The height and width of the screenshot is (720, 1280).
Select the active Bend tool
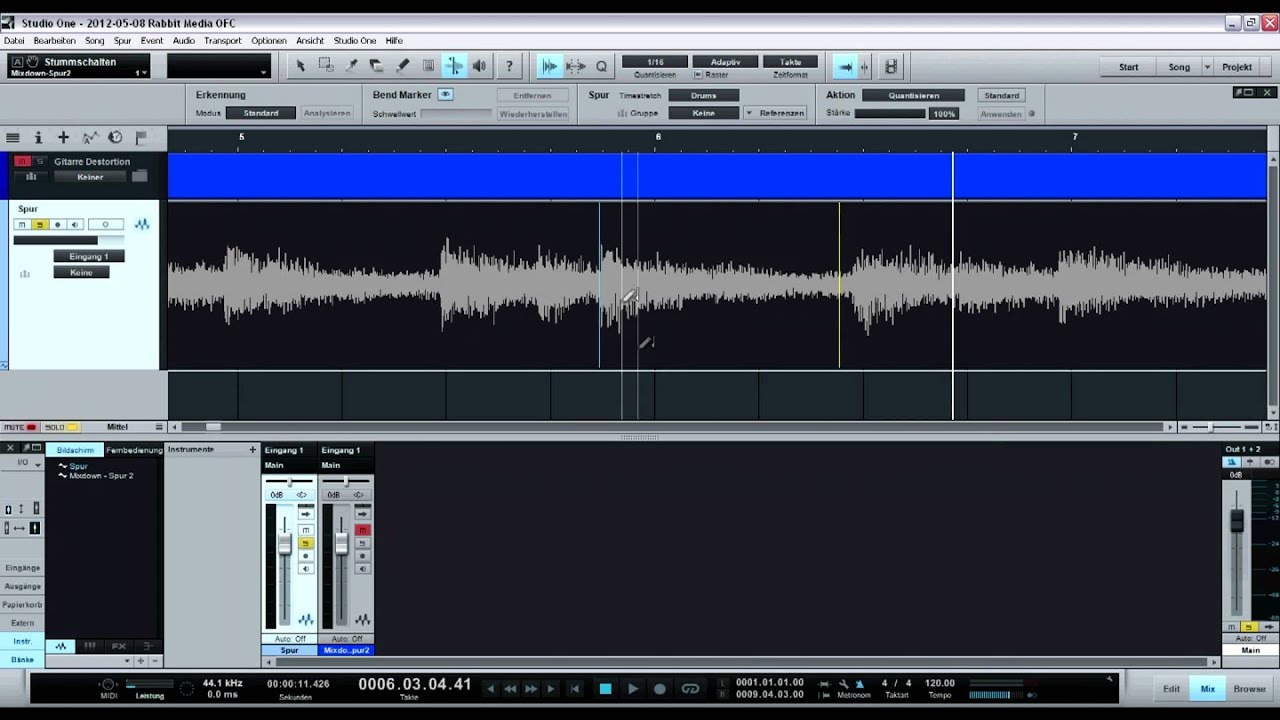click(454, 66)
